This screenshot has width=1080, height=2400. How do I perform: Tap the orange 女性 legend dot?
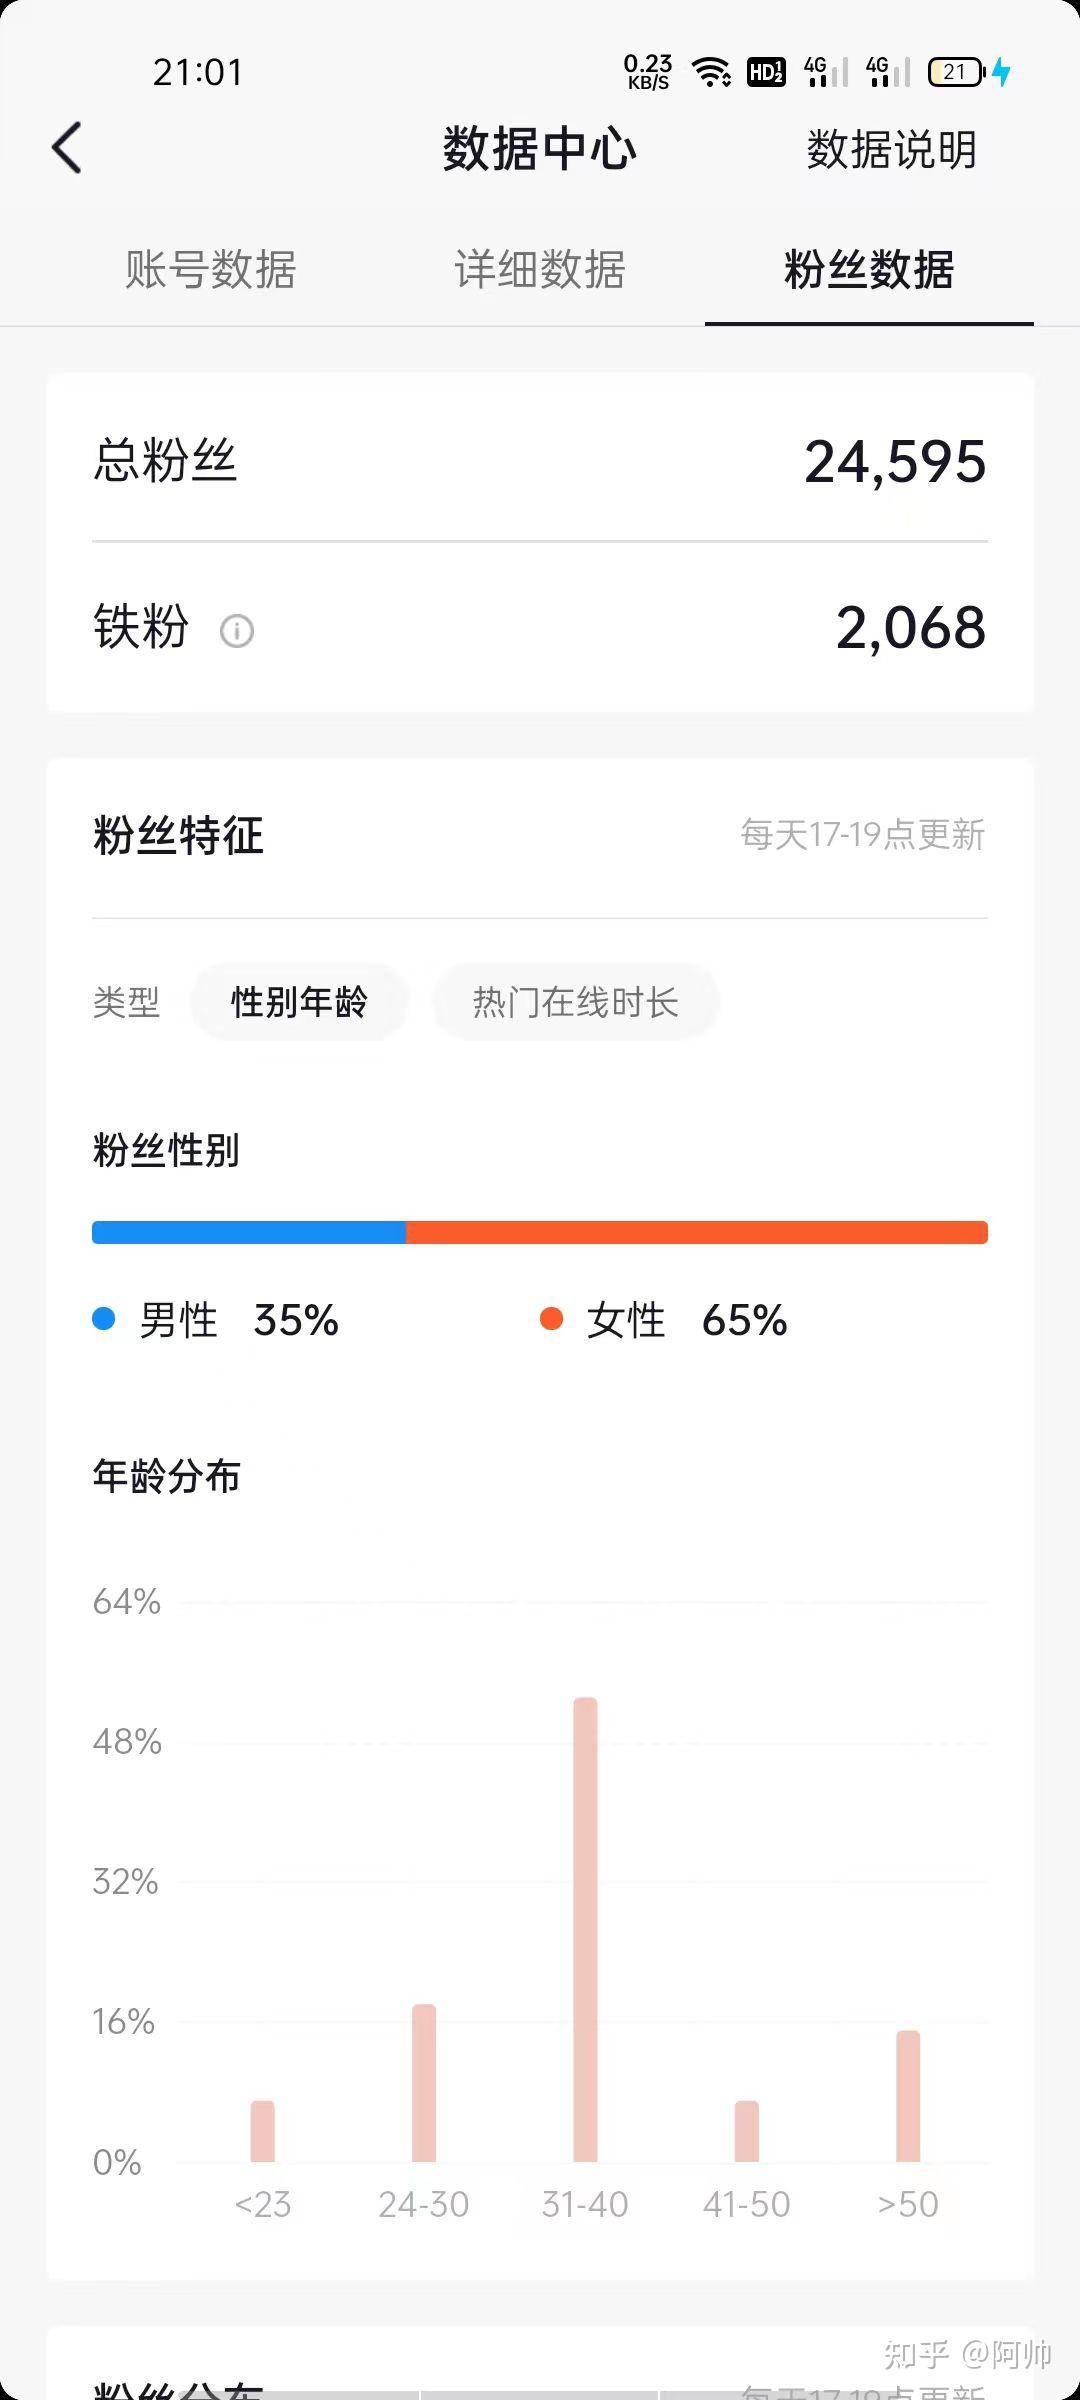(x=551, y=1319)
